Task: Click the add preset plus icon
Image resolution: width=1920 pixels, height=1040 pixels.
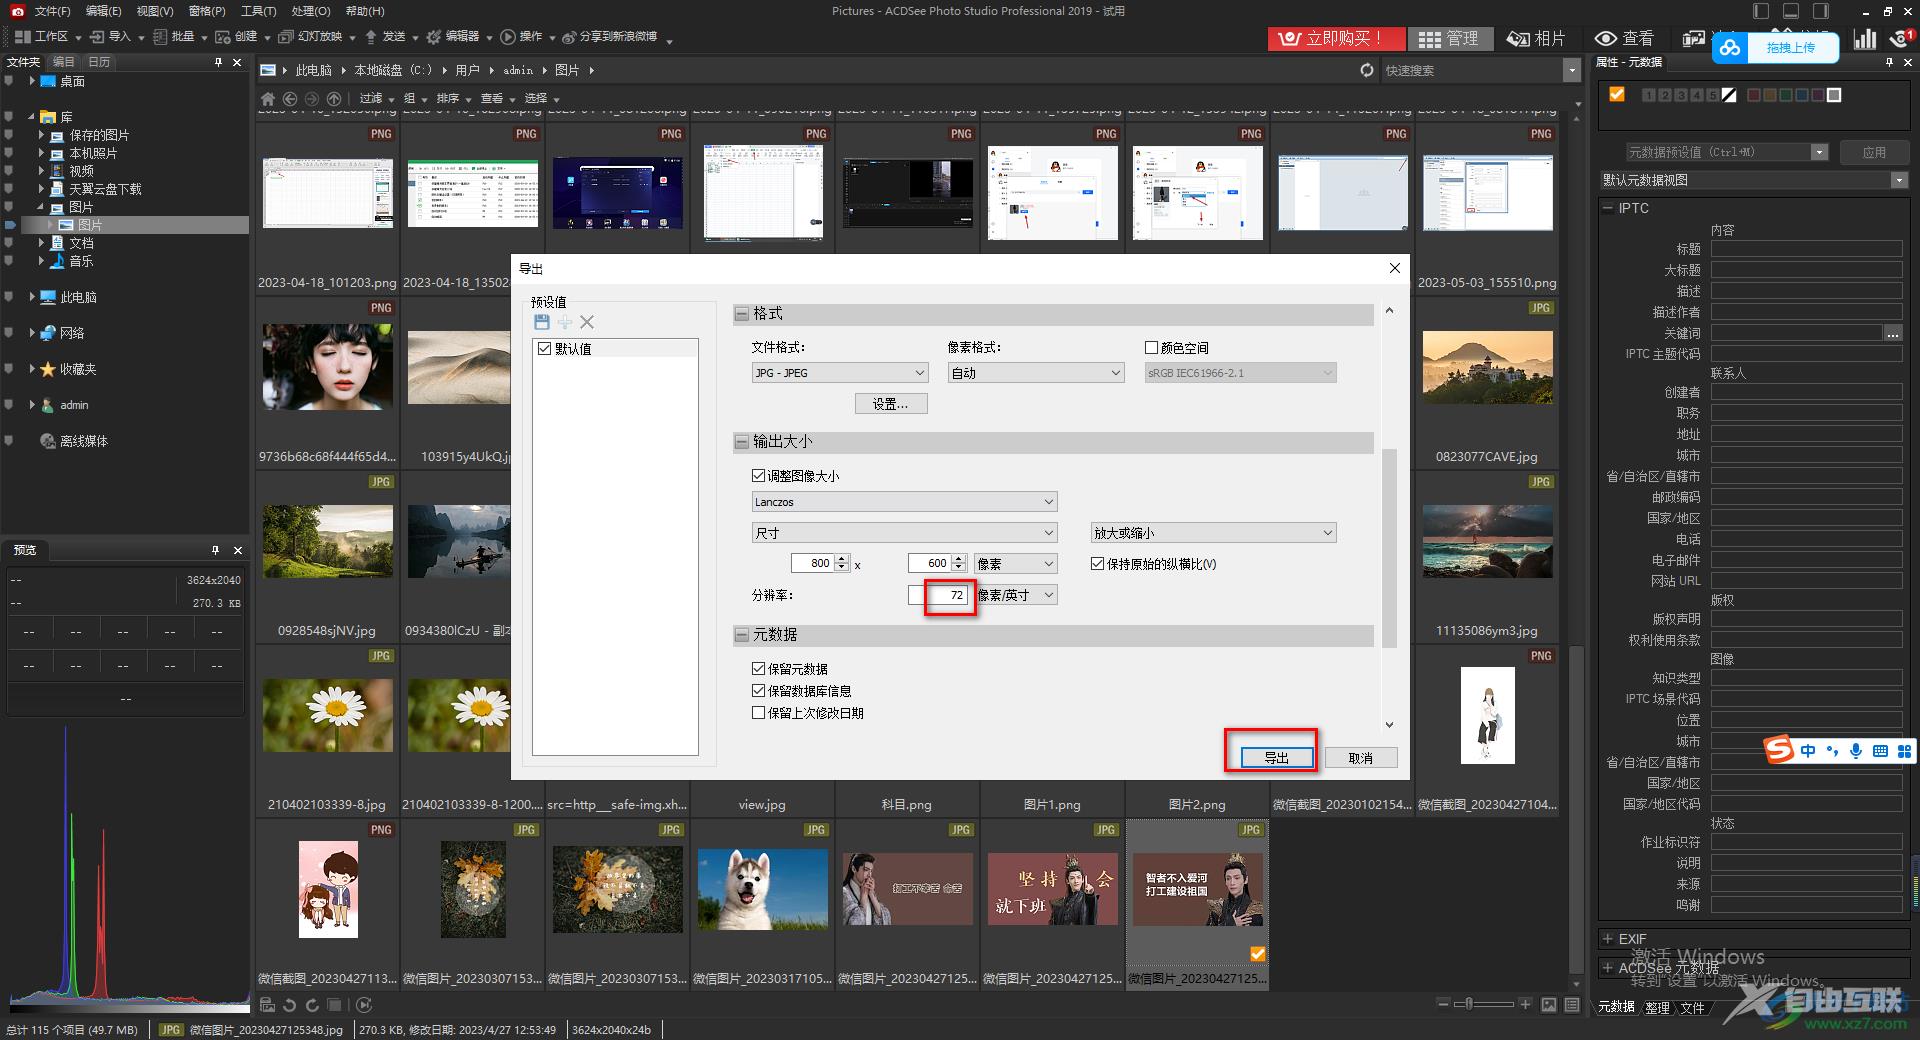Action: click(565, 322)
